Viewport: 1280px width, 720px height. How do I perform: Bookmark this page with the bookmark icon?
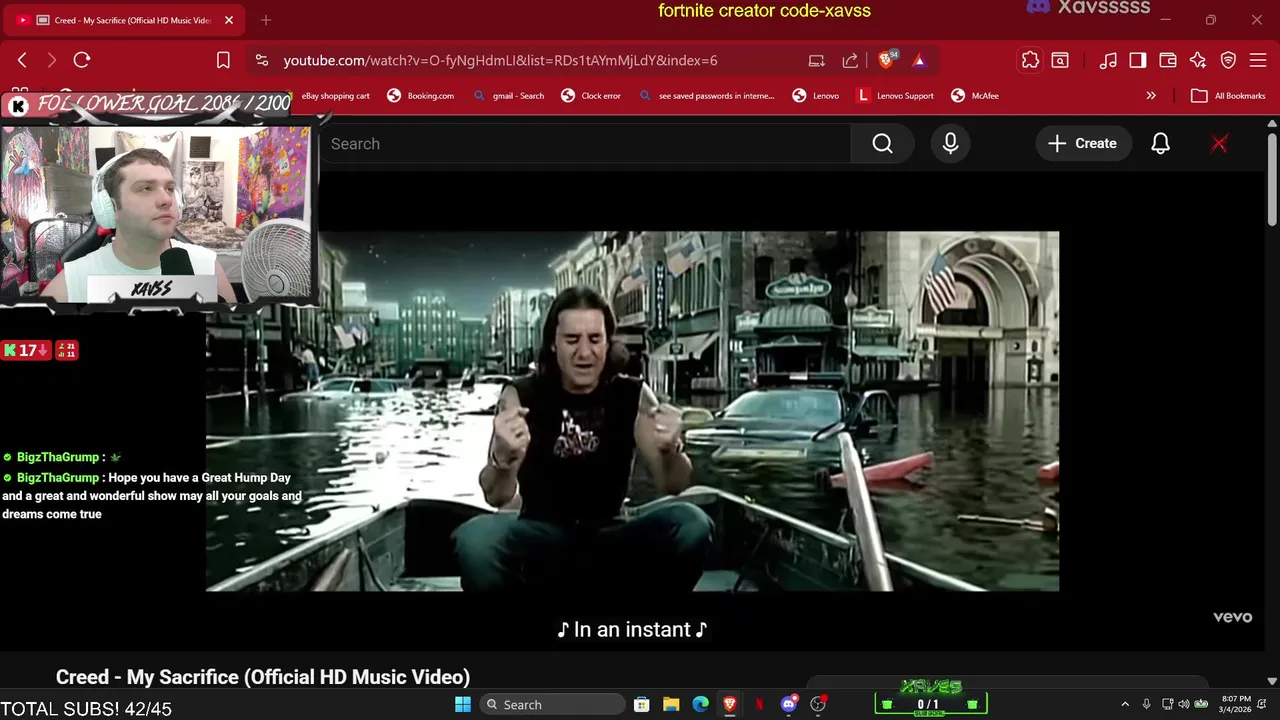coord(223,60)
